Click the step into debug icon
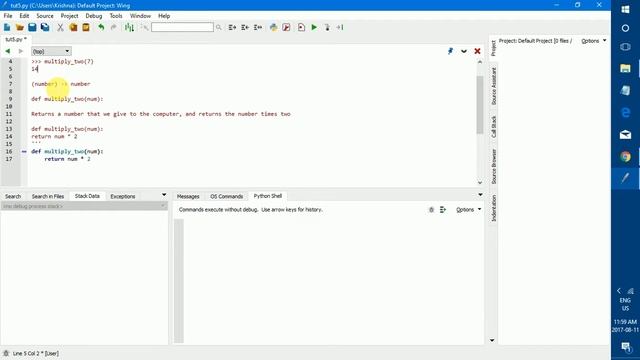640x360 pixels. 327,27
